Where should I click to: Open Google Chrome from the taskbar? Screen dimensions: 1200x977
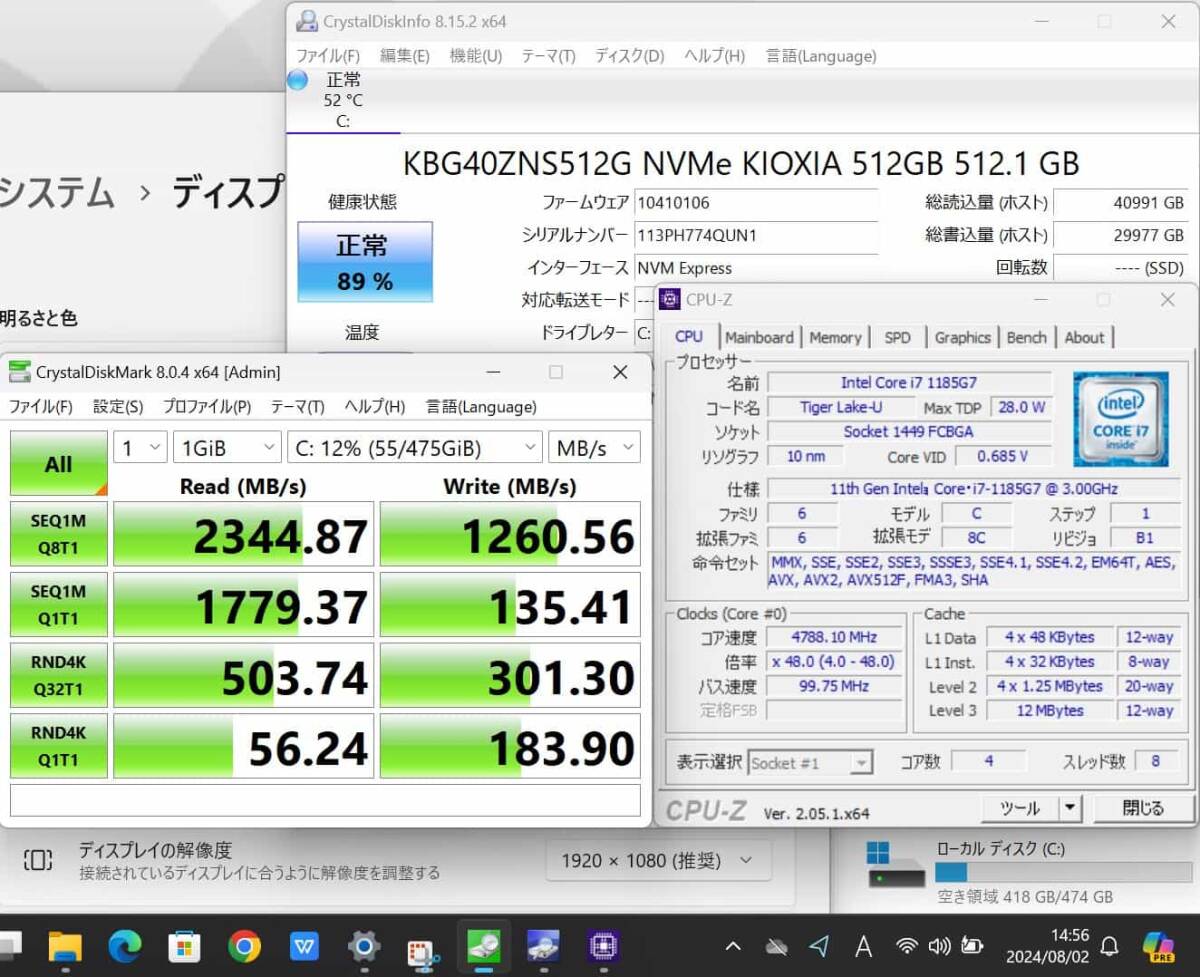(x=244, y=945)
